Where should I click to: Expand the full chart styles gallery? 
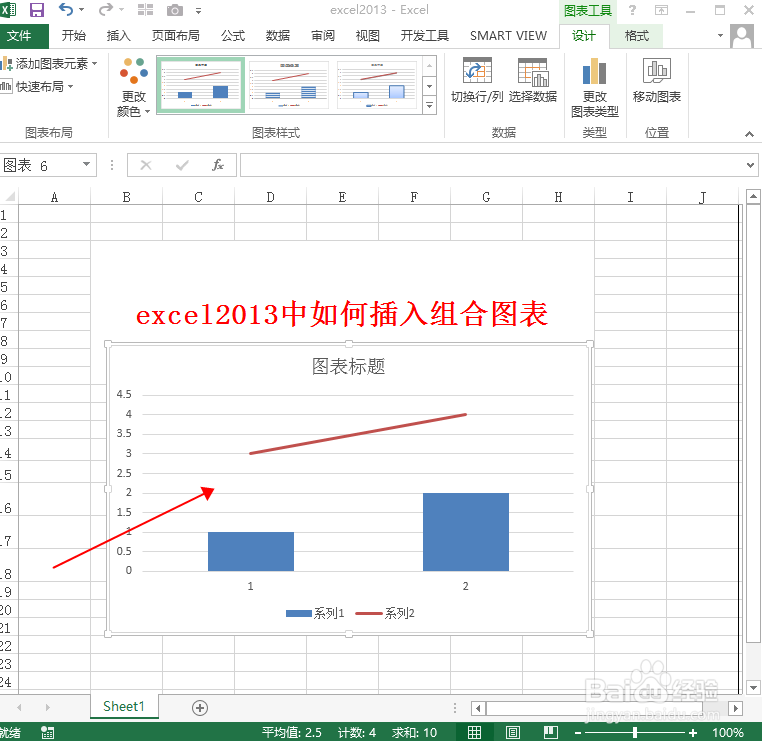click(429, 104)
